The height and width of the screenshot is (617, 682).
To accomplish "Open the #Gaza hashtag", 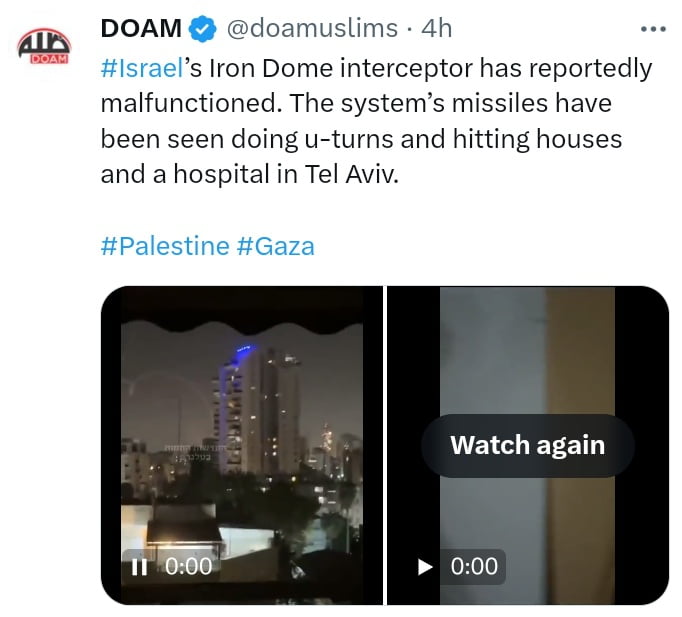I will [276, 245].
